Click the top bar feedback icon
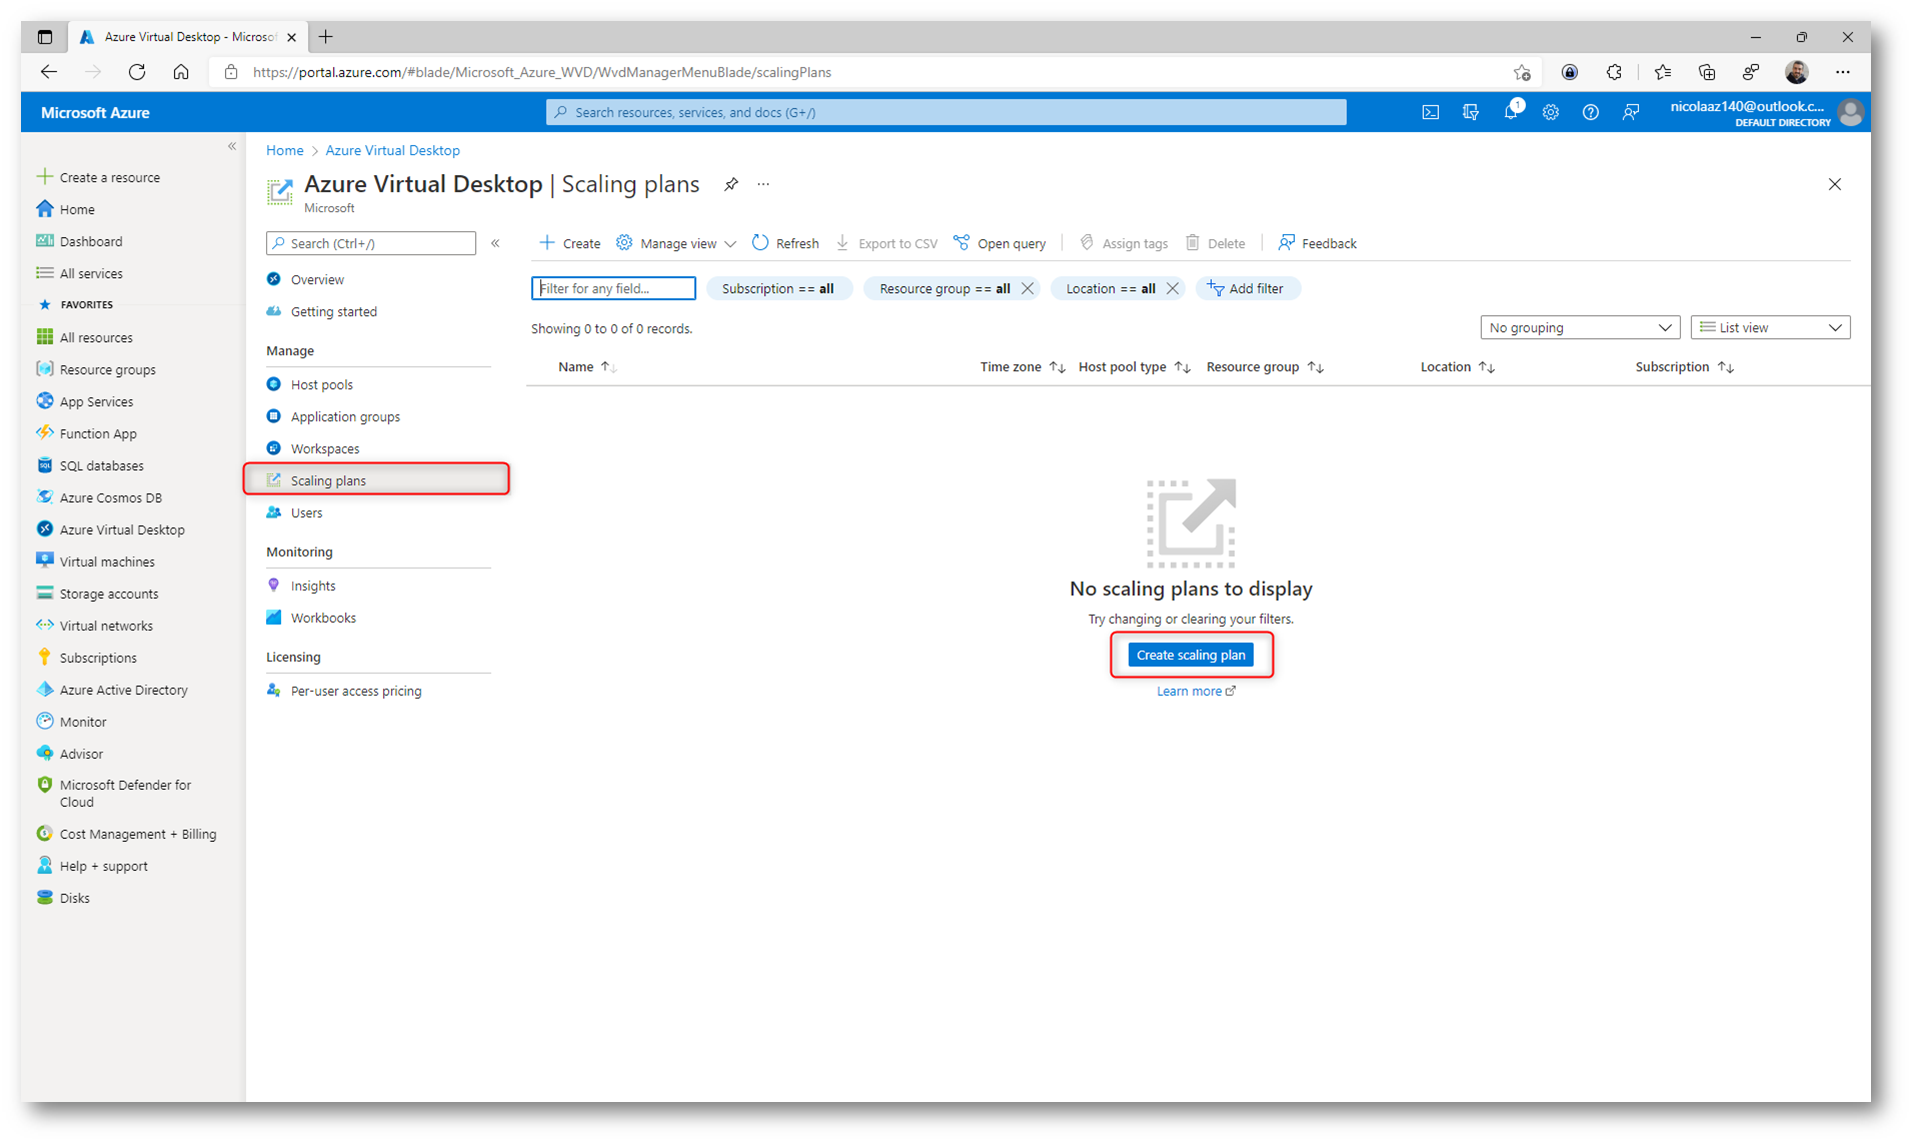This screenshot has height=1144, width=1913. (1631, 112)
